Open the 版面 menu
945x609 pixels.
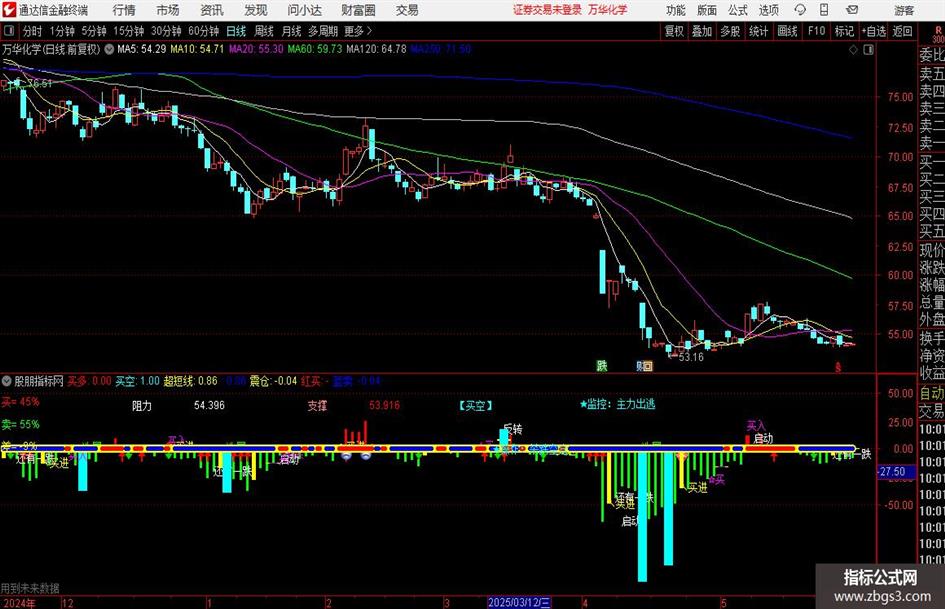tap(706, 10)
